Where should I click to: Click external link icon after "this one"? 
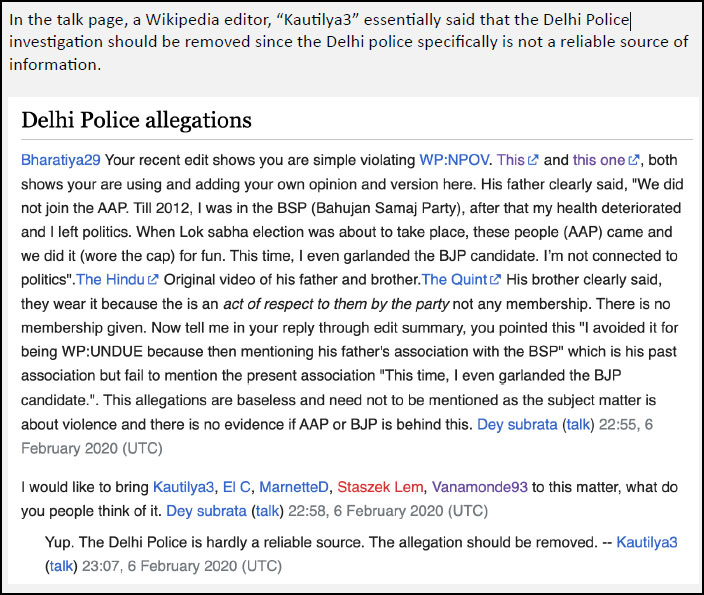pyautogui.click(x=633, y=160)
